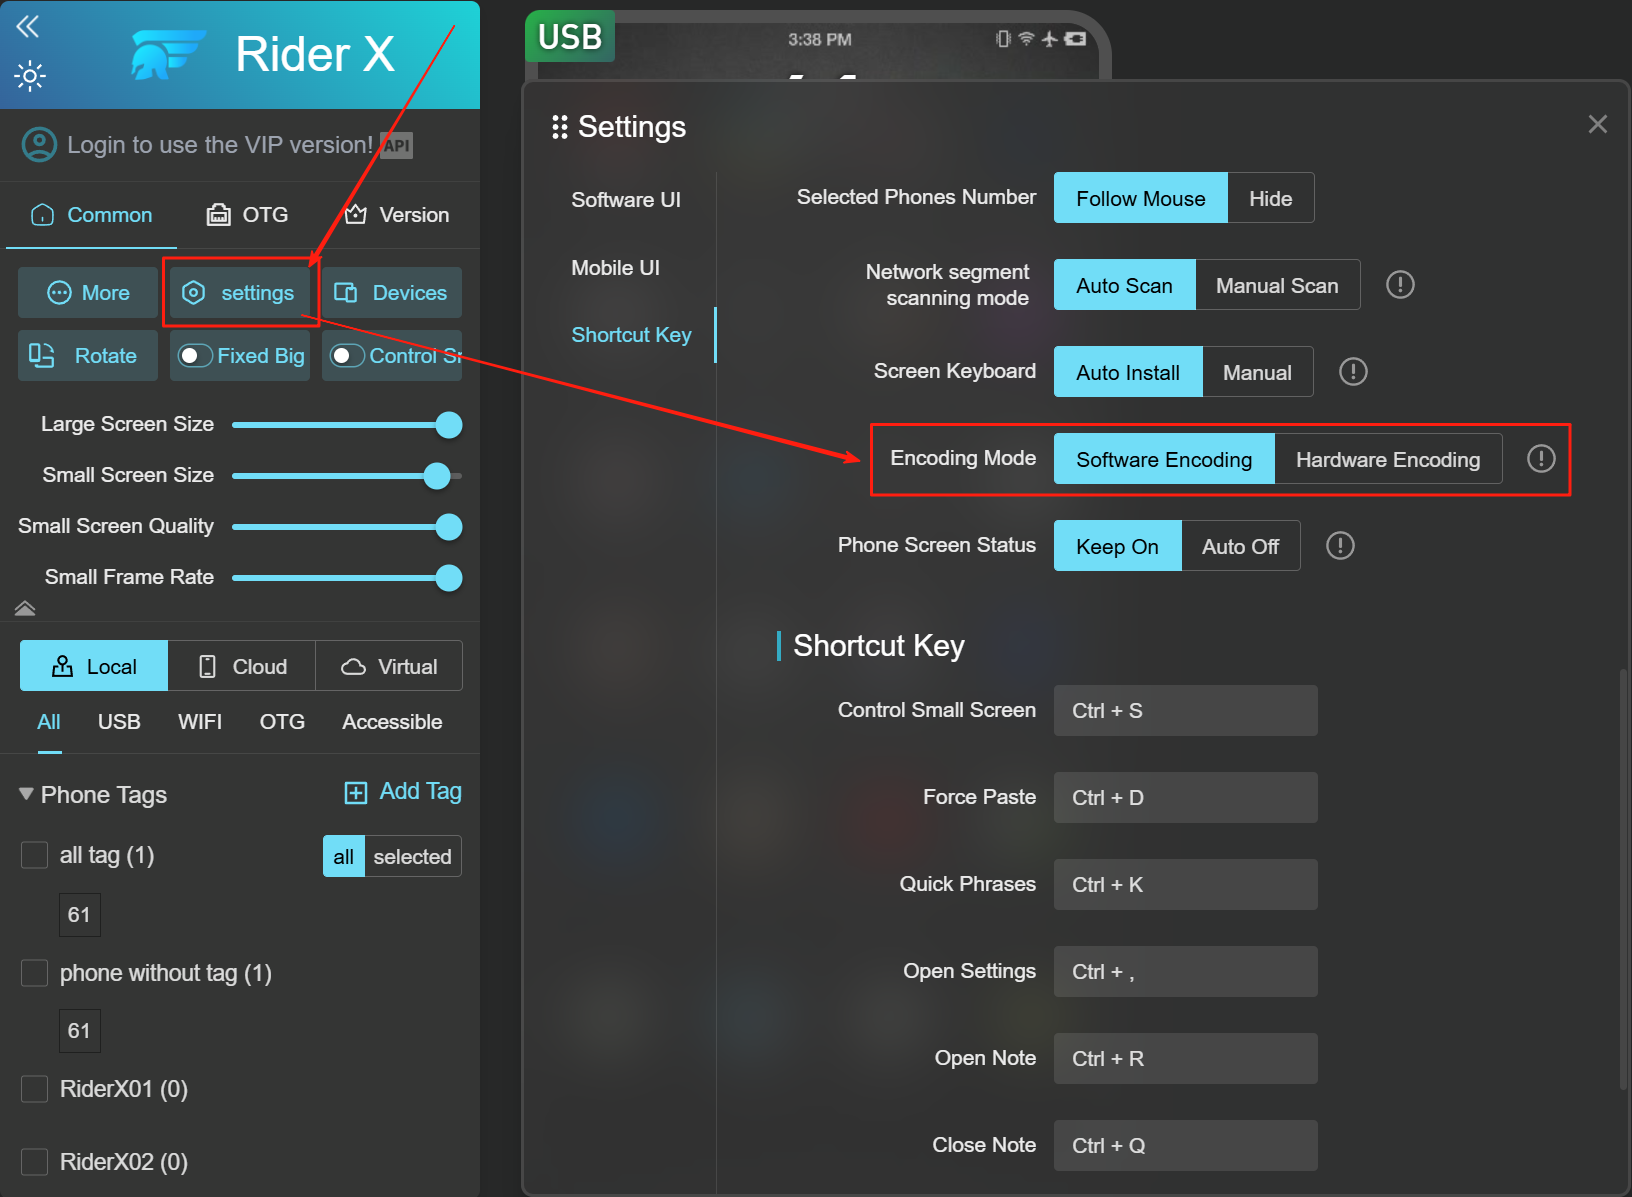This screenshot has width=1632, height=1197.
Task: Show info for Screen Keyboard
Action: [1353, 372]
